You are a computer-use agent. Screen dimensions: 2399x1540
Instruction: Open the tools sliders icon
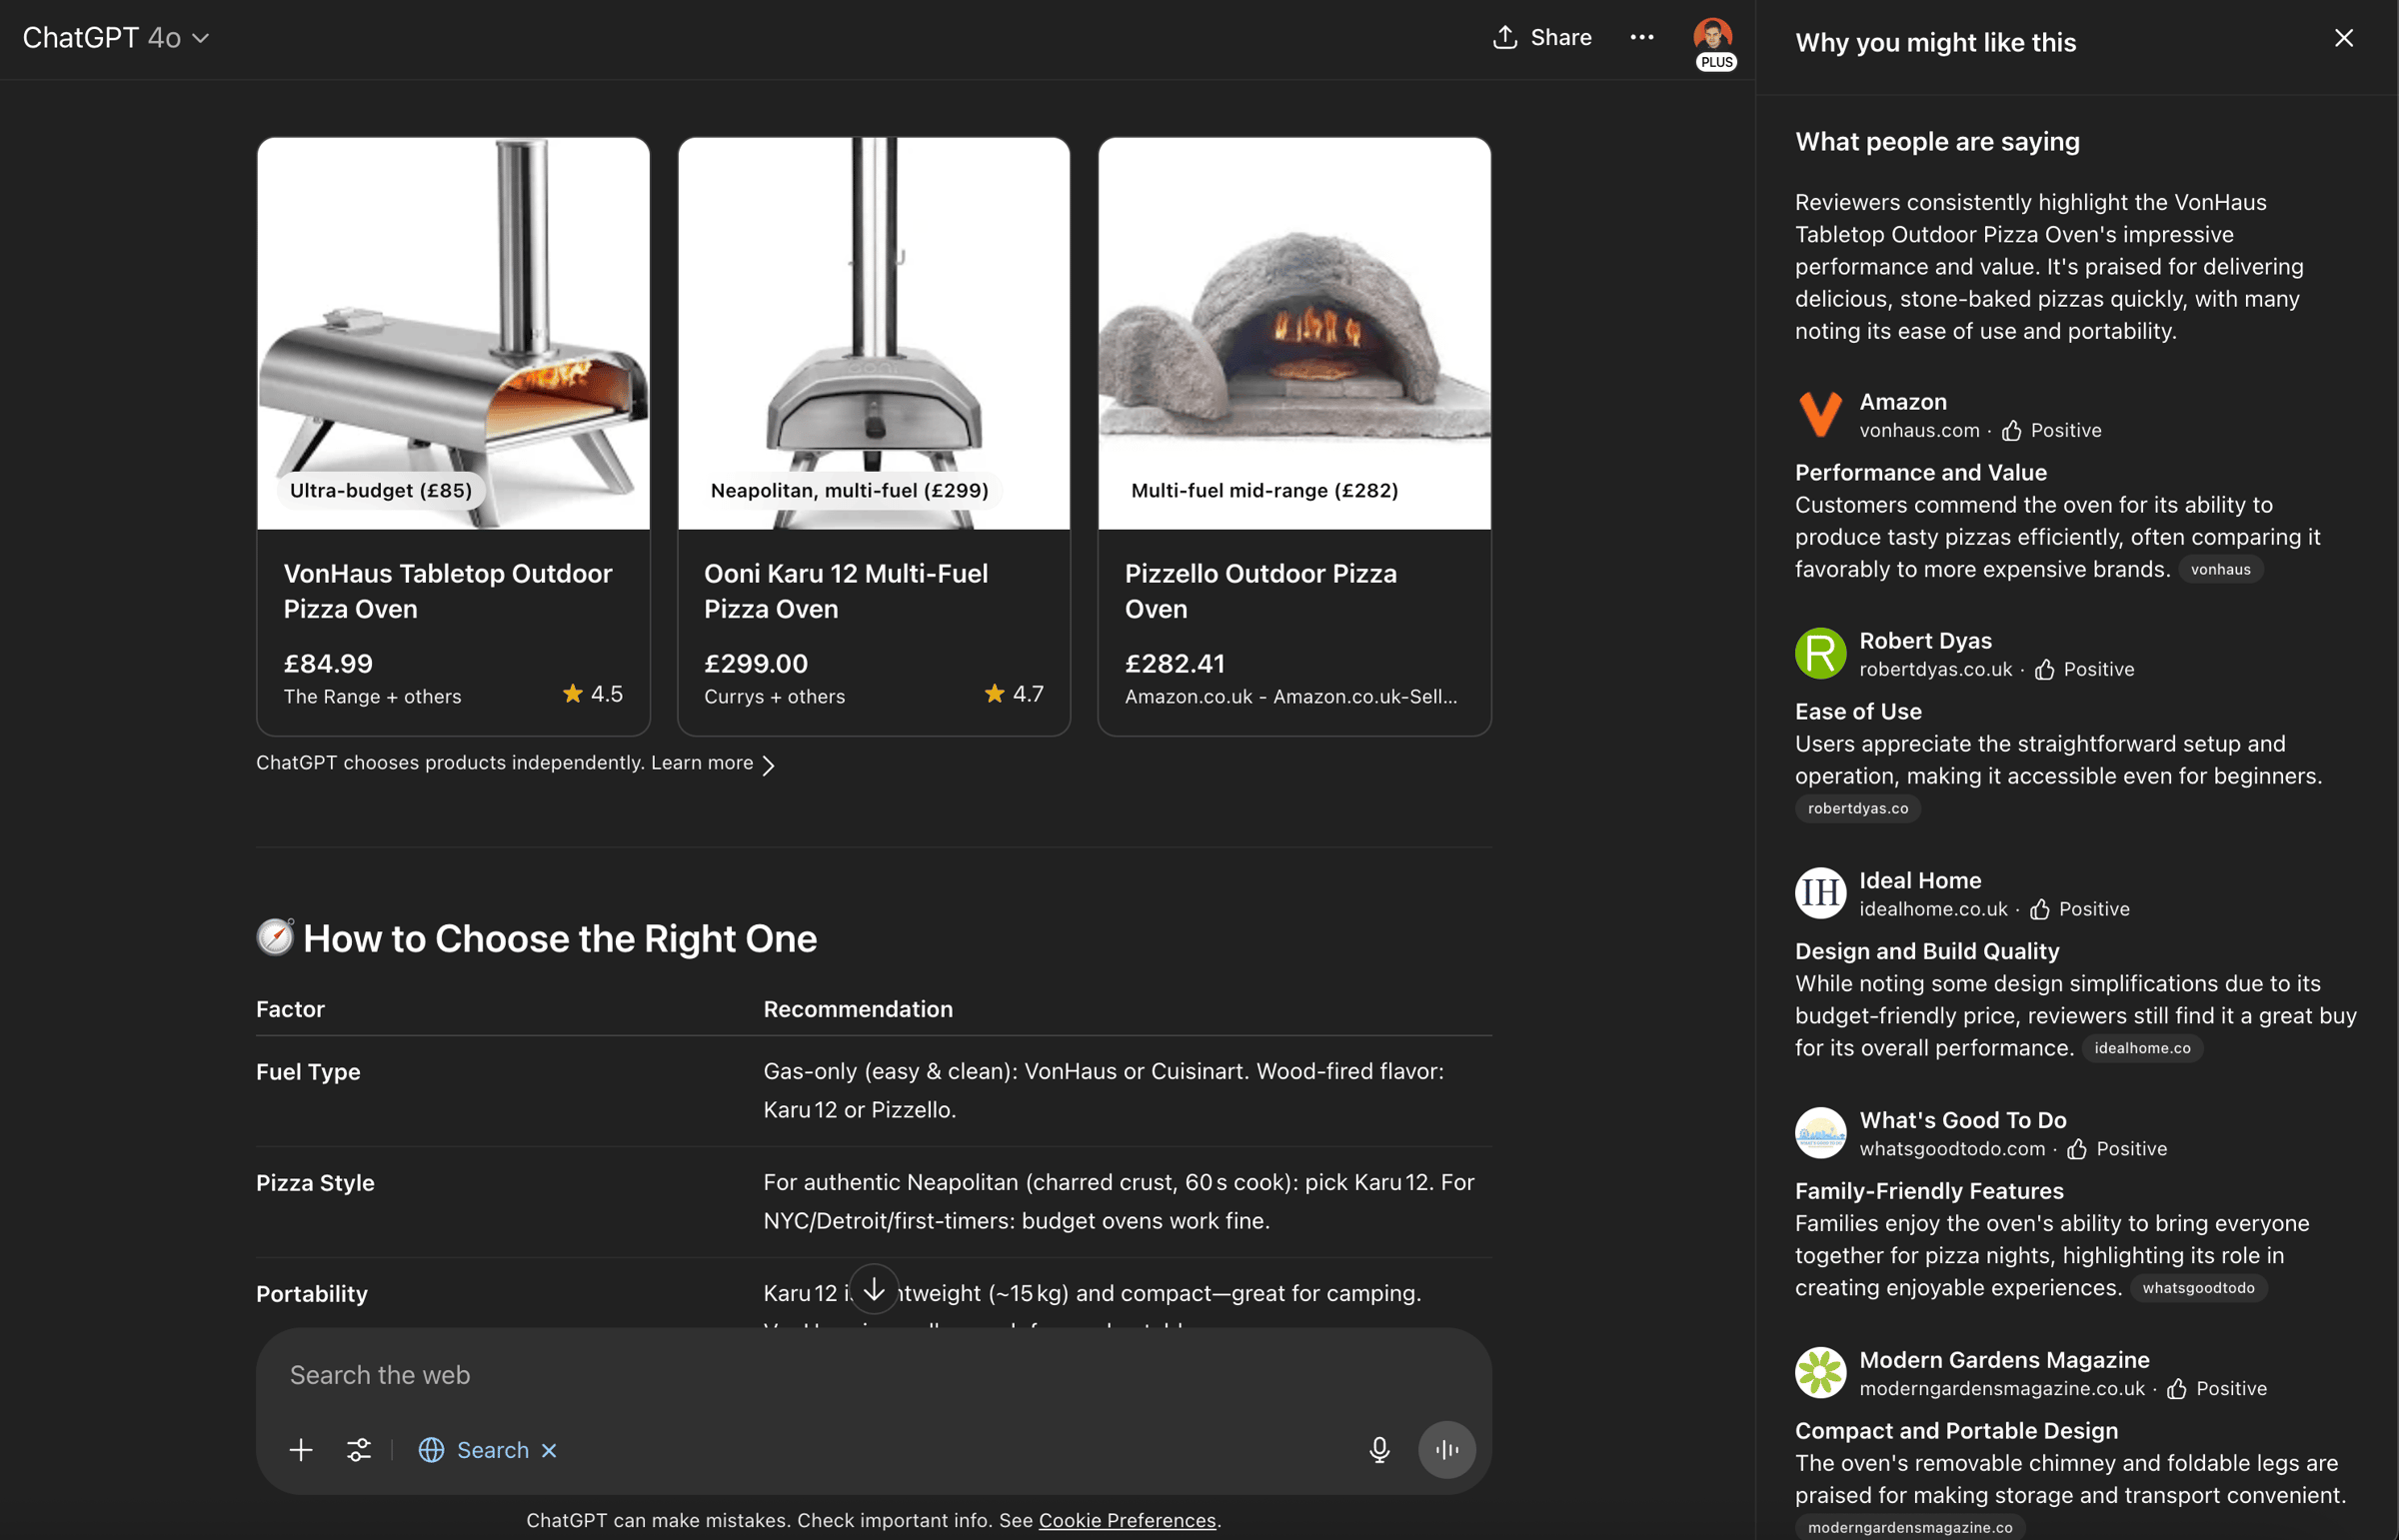click(x=359, y=1450)
